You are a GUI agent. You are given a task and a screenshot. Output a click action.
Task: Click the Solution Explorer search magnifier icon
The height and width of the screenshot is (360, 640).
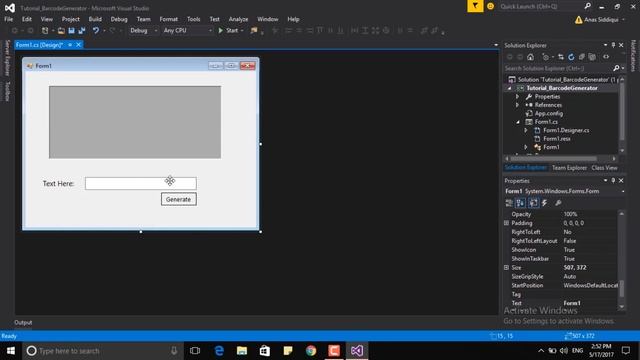pos(616,68)
